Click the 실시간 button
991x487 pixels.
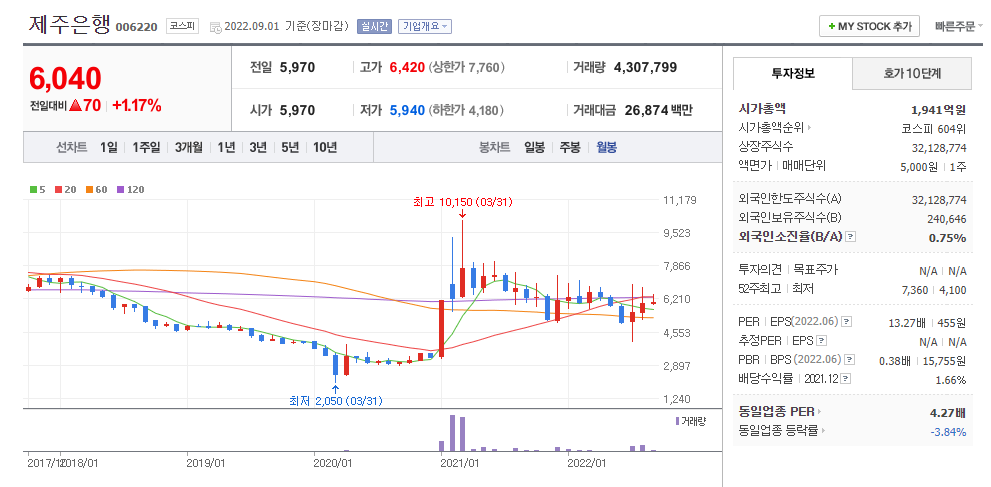point(374,27)
